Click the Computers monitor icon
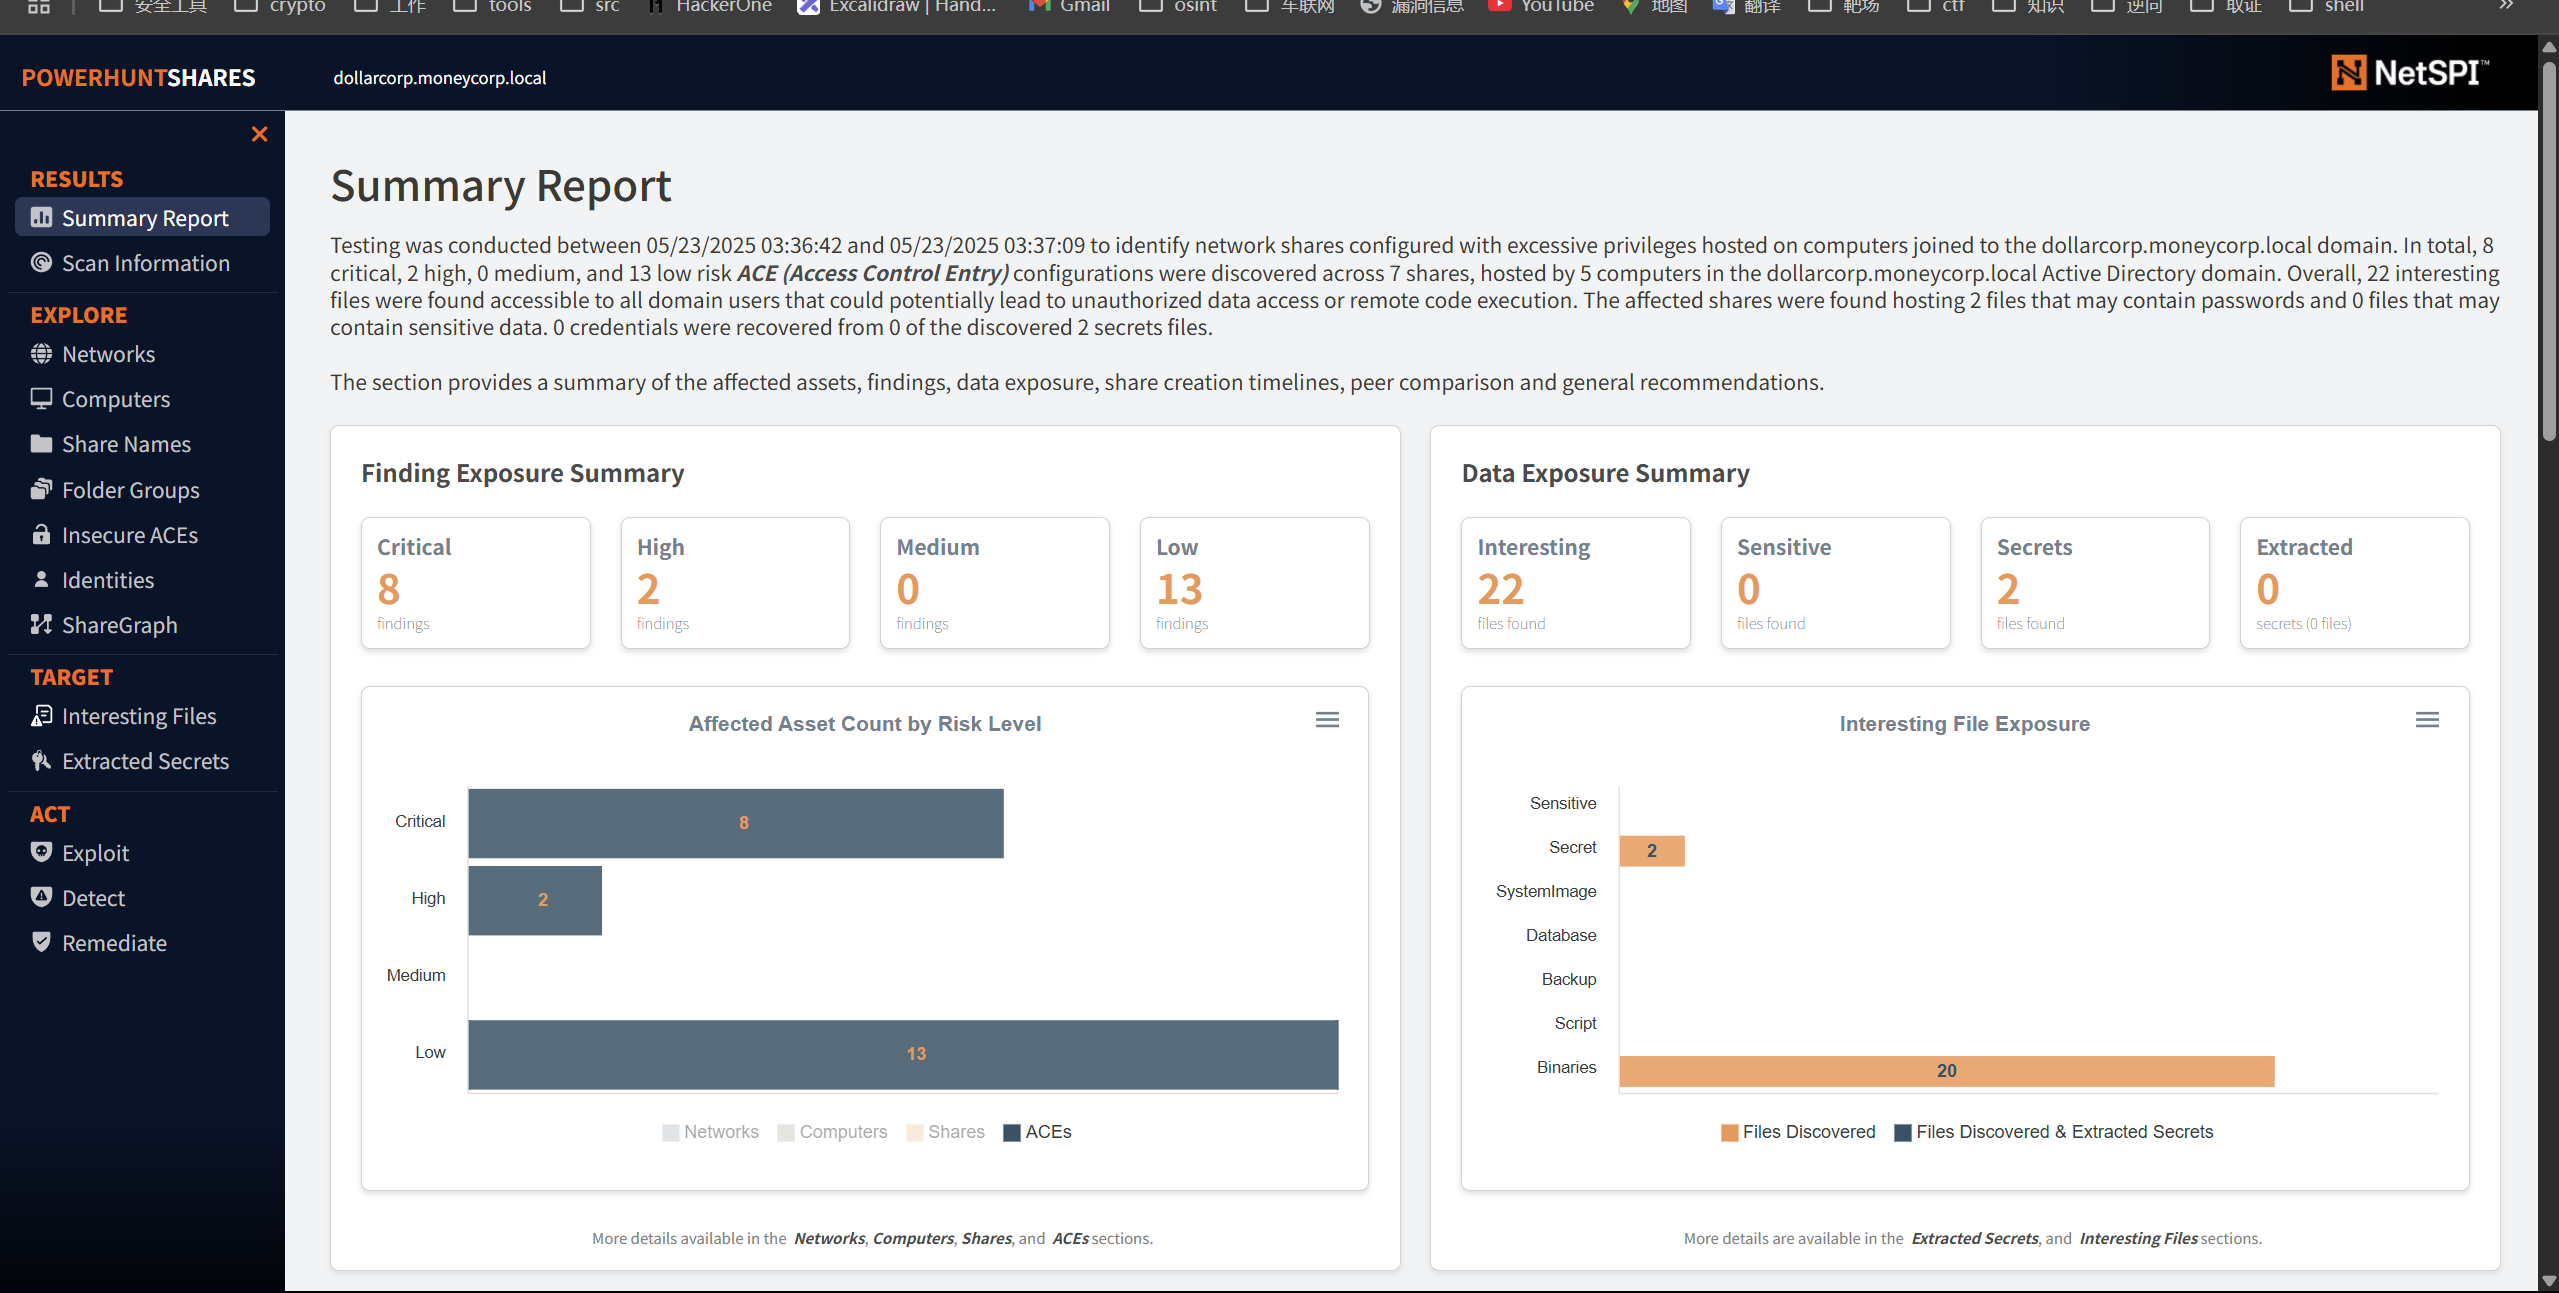Viewport: 2559px width, 1293px height. 41,398
